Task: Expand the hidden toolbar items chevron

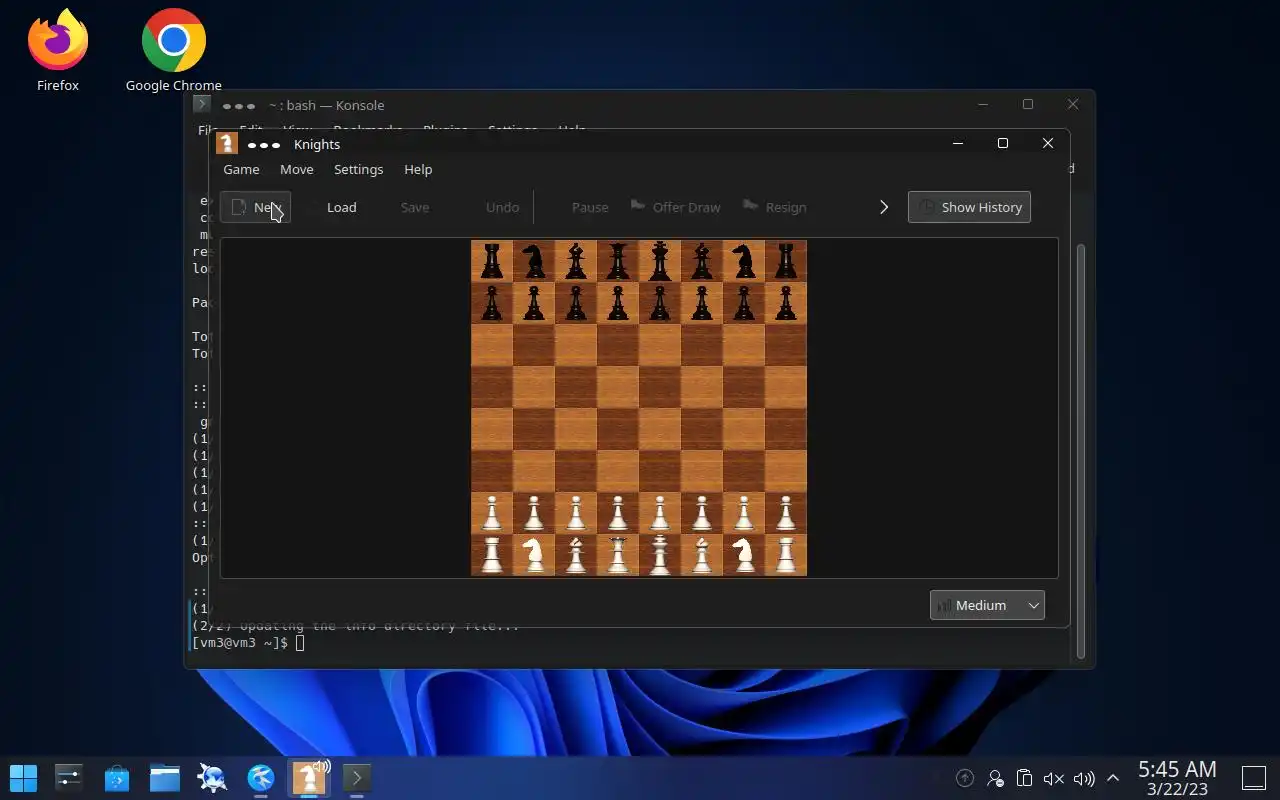Action: (x=884, y=207)
